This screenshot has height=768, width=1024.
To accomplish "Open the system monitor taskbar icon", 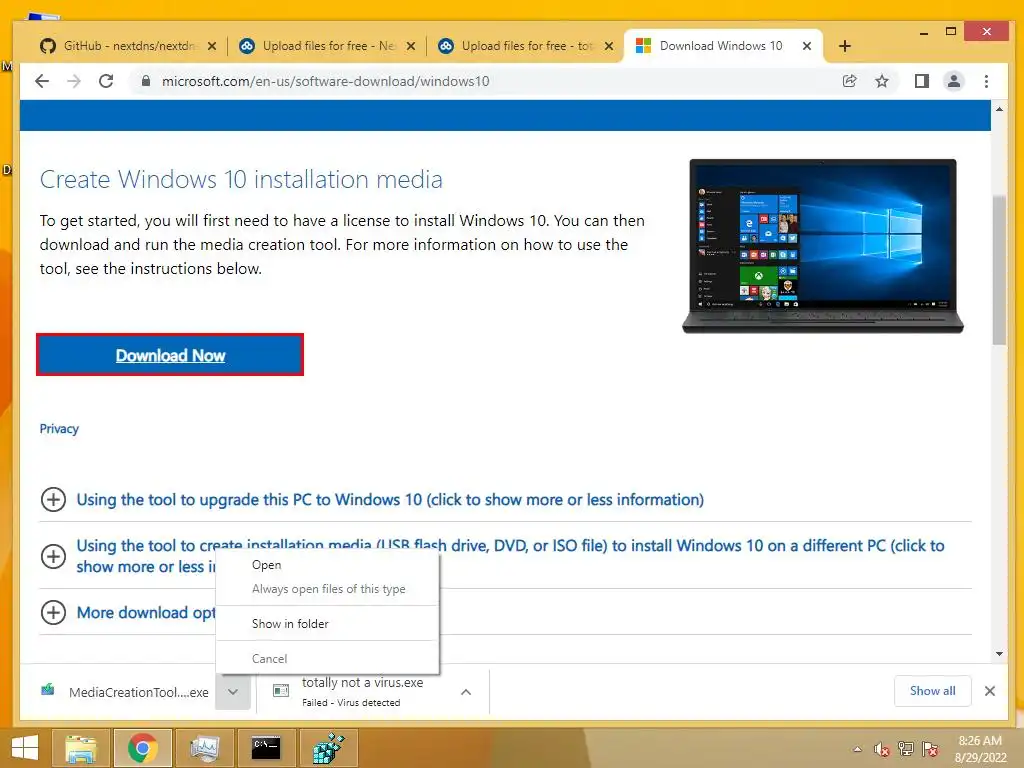I will click(204, 748).
